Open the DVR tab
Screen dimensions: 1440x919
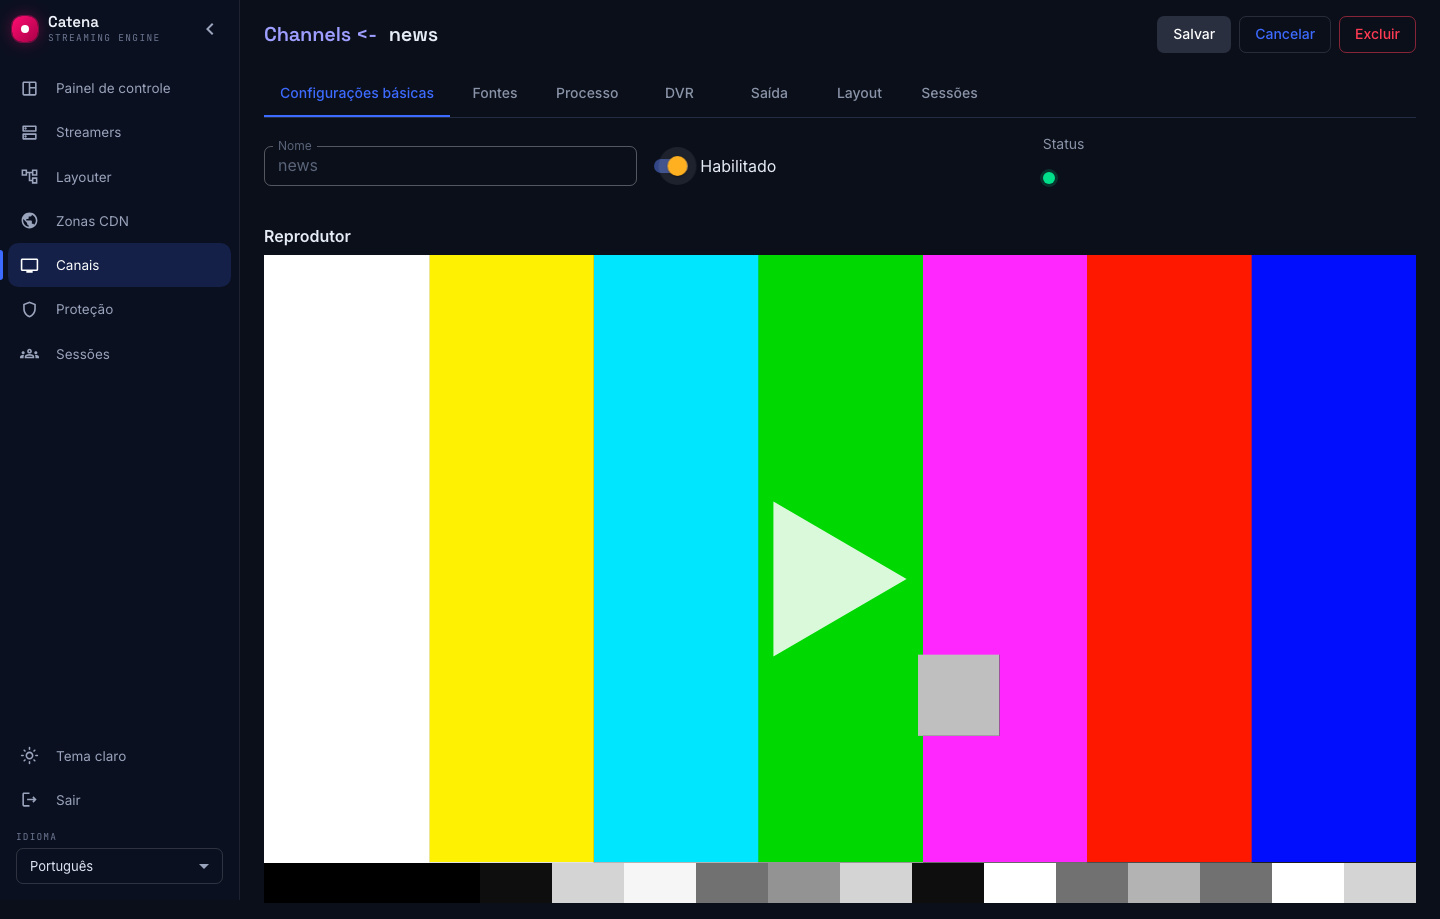(x=679, y=93)
